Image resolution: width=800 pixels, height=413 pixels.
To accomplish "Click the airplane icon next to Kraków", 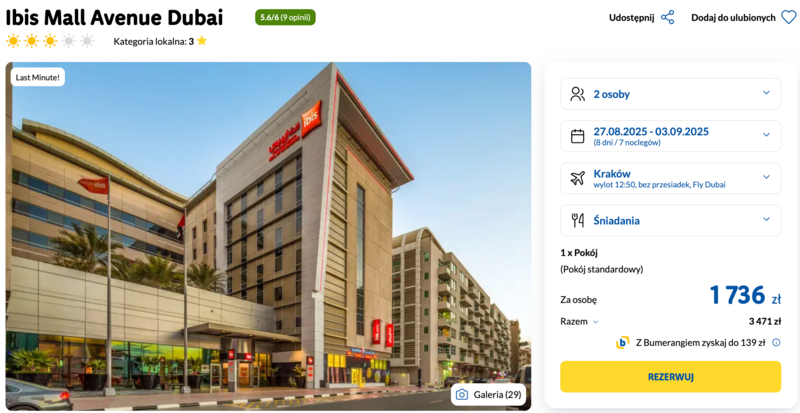I will [578, 178].
